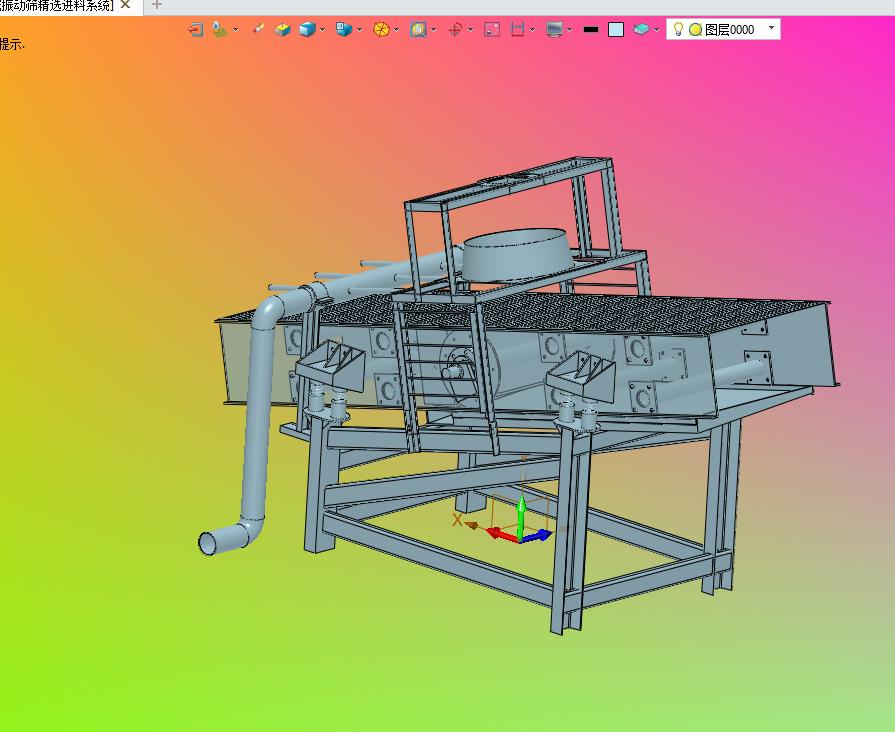Toggle the yellow circle layer indicator
This screenshot has height=732, width=895.
(x=695, y=29)
